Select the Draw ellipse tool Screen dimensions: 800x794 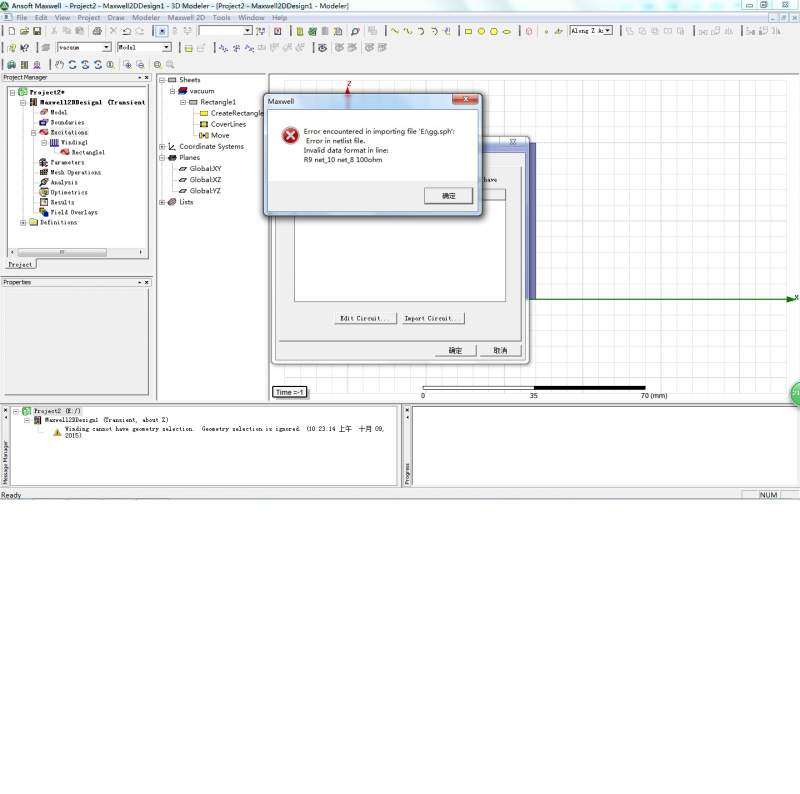507,31
